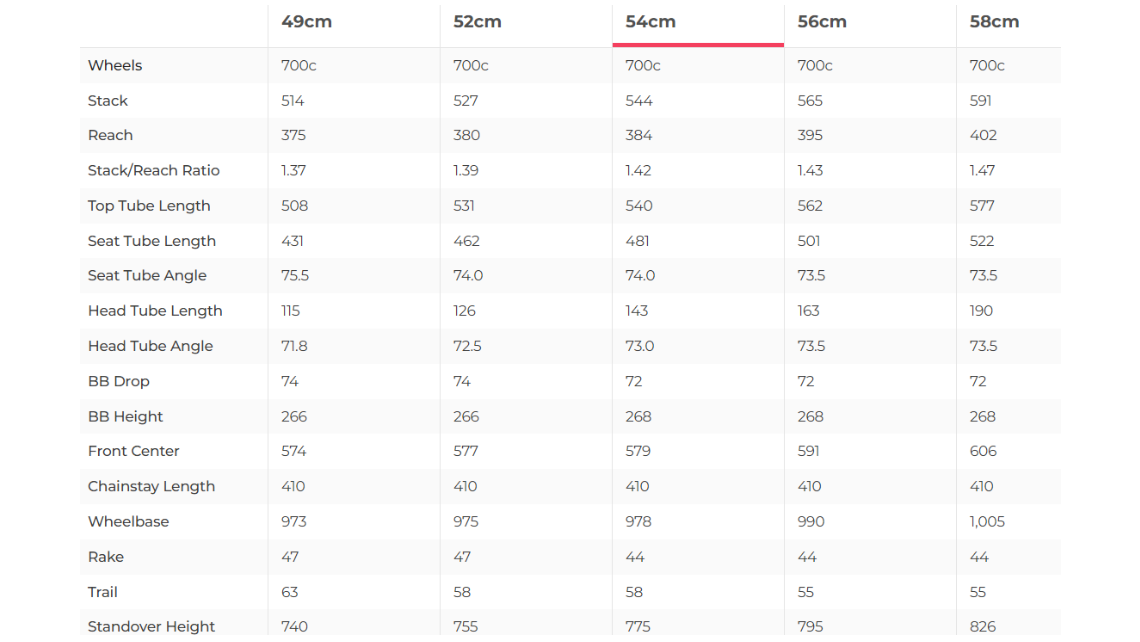Switch to the highlighted 54cm size tab
Screen dimensions: 1140x642
(x=650, y=22)
